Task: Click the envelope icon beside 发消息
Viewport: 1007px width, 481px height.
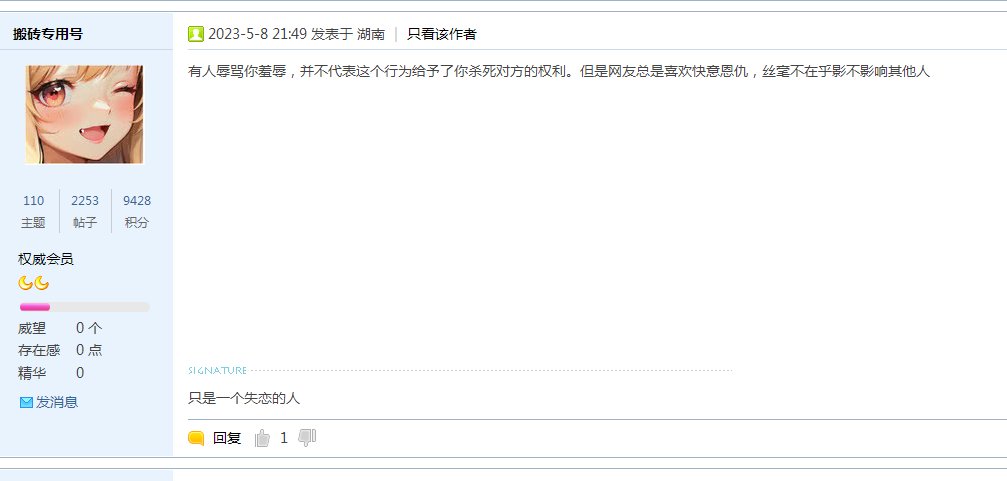Action: click(26, 403)
